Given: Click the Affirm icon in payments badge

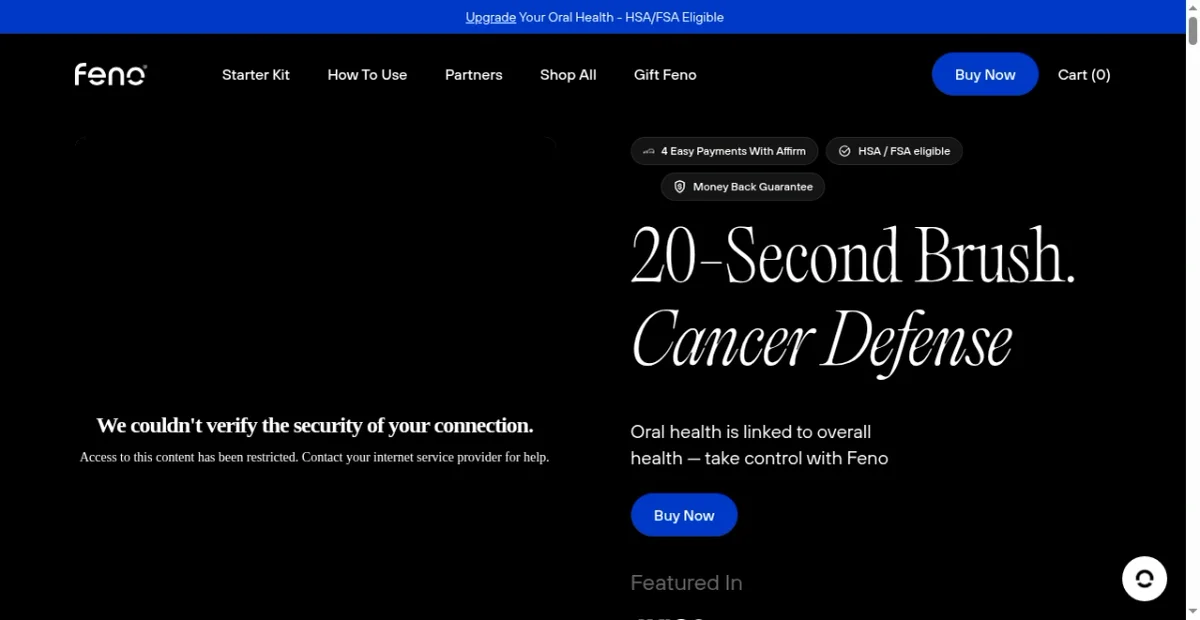Looking at the screenshot, I should point(649,151).
